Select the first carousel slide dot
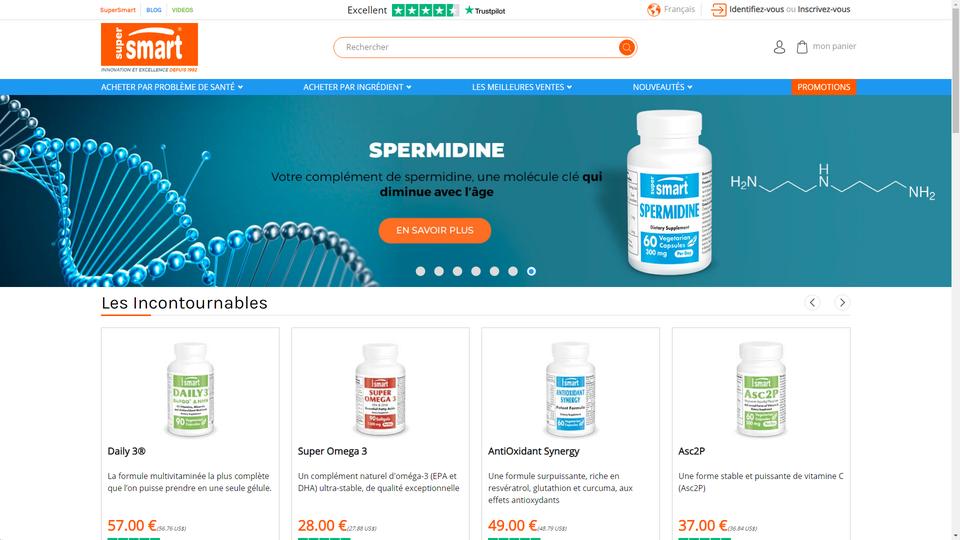 point(421,271)
